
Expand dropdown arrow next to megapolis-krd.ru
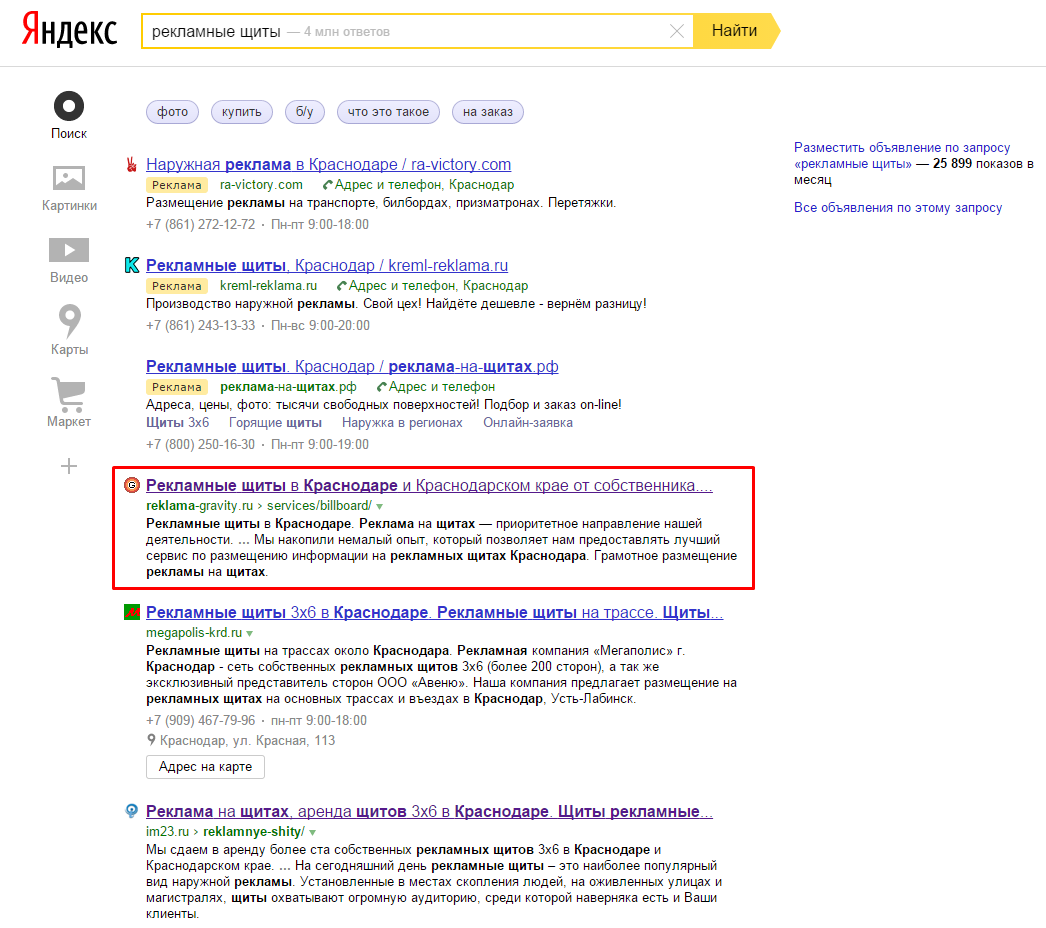tap(249, 633)
